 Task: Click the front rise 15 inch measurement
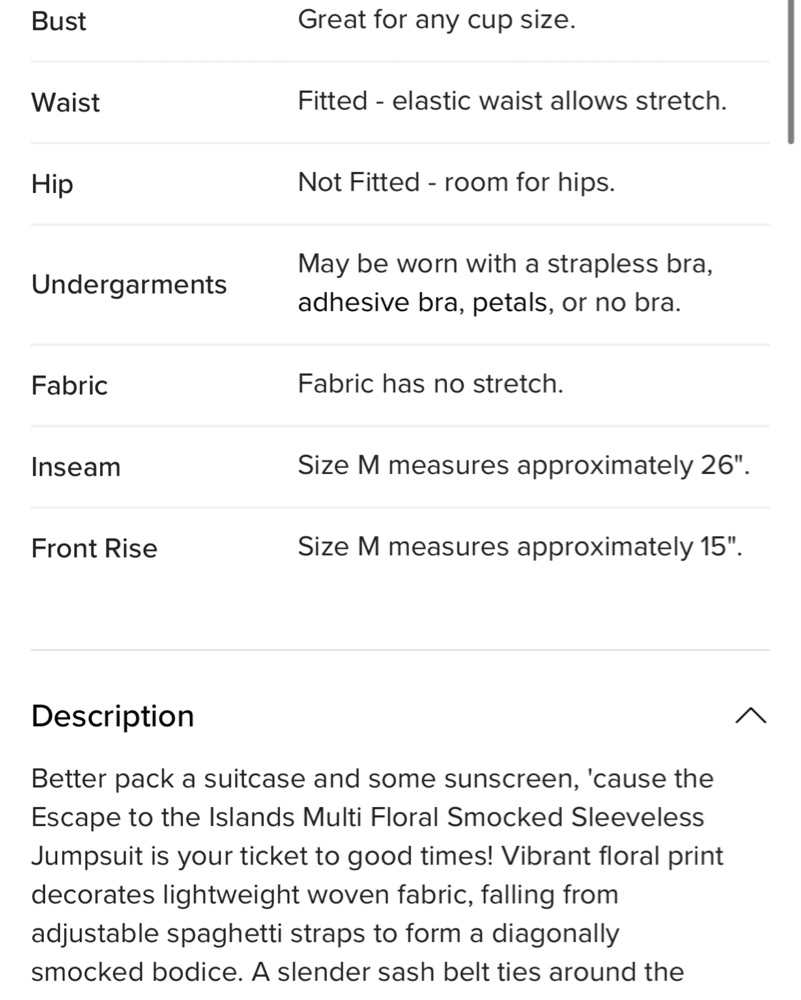tap(520, 547)
